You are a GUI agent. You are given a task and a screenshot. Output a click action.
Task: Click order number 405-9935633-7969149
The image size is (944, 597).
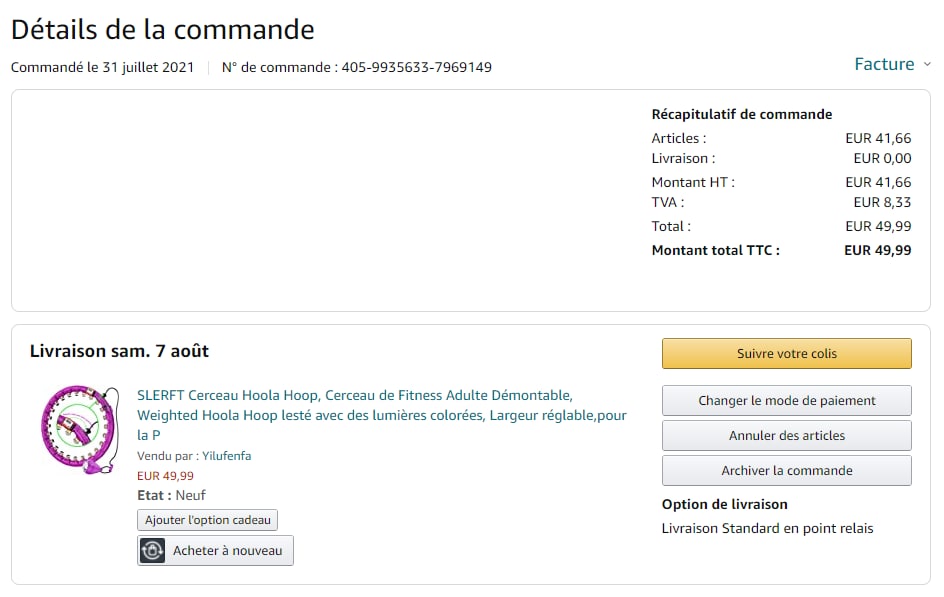(416, 67)
